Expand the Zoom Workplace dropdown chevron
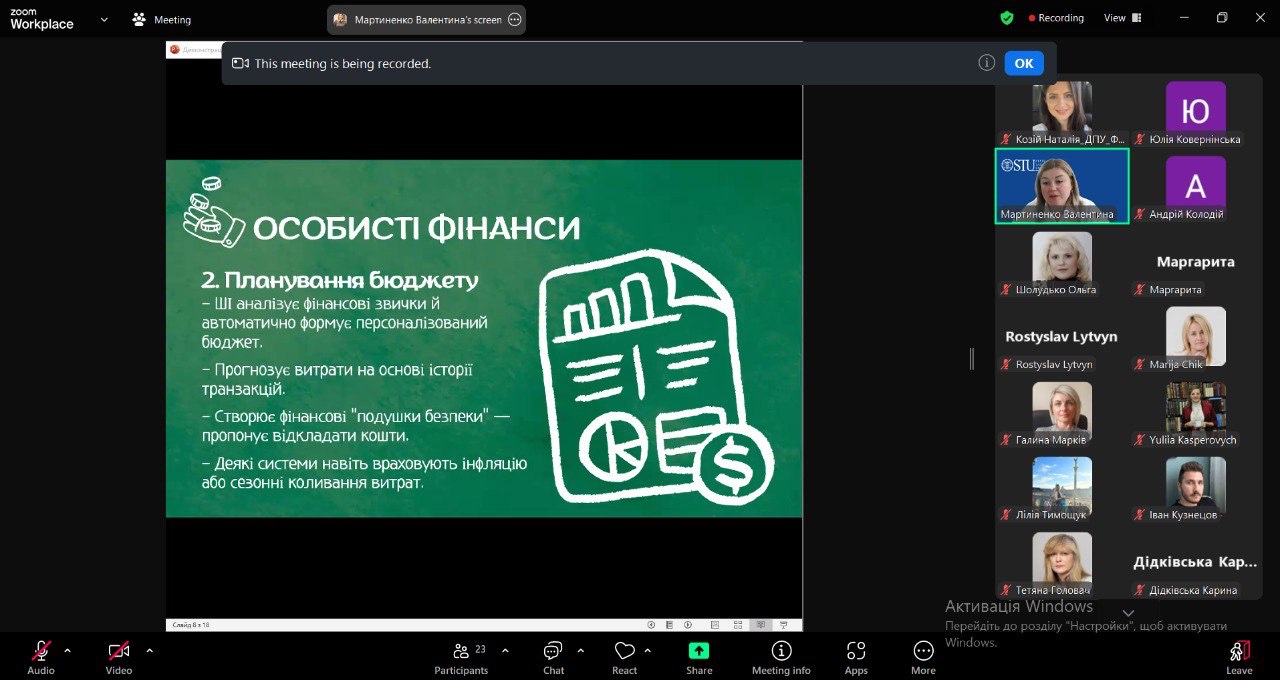Screen dimensions: 1280x680 [x=104, y=19]
